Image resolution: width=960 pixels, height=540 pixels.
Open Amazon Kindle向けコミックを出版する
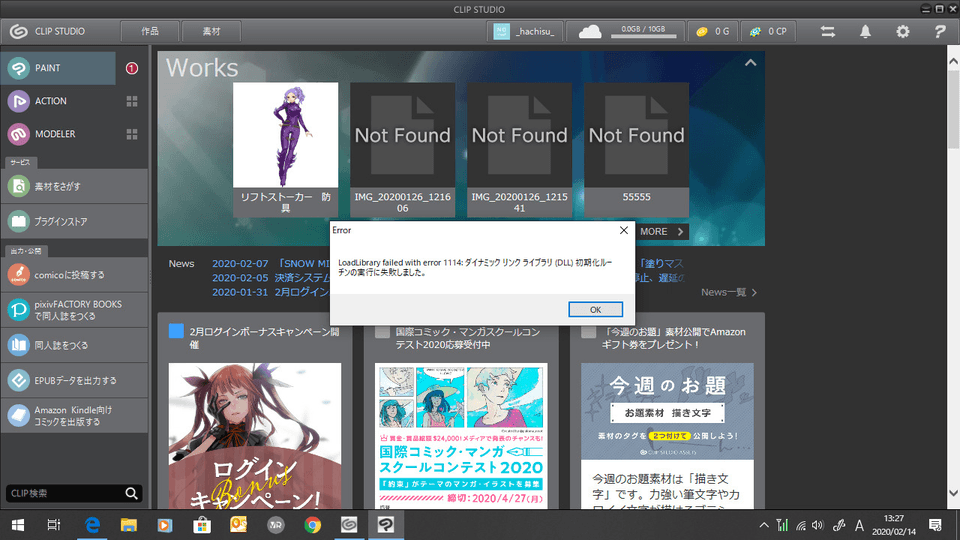[x=74, y=416]
